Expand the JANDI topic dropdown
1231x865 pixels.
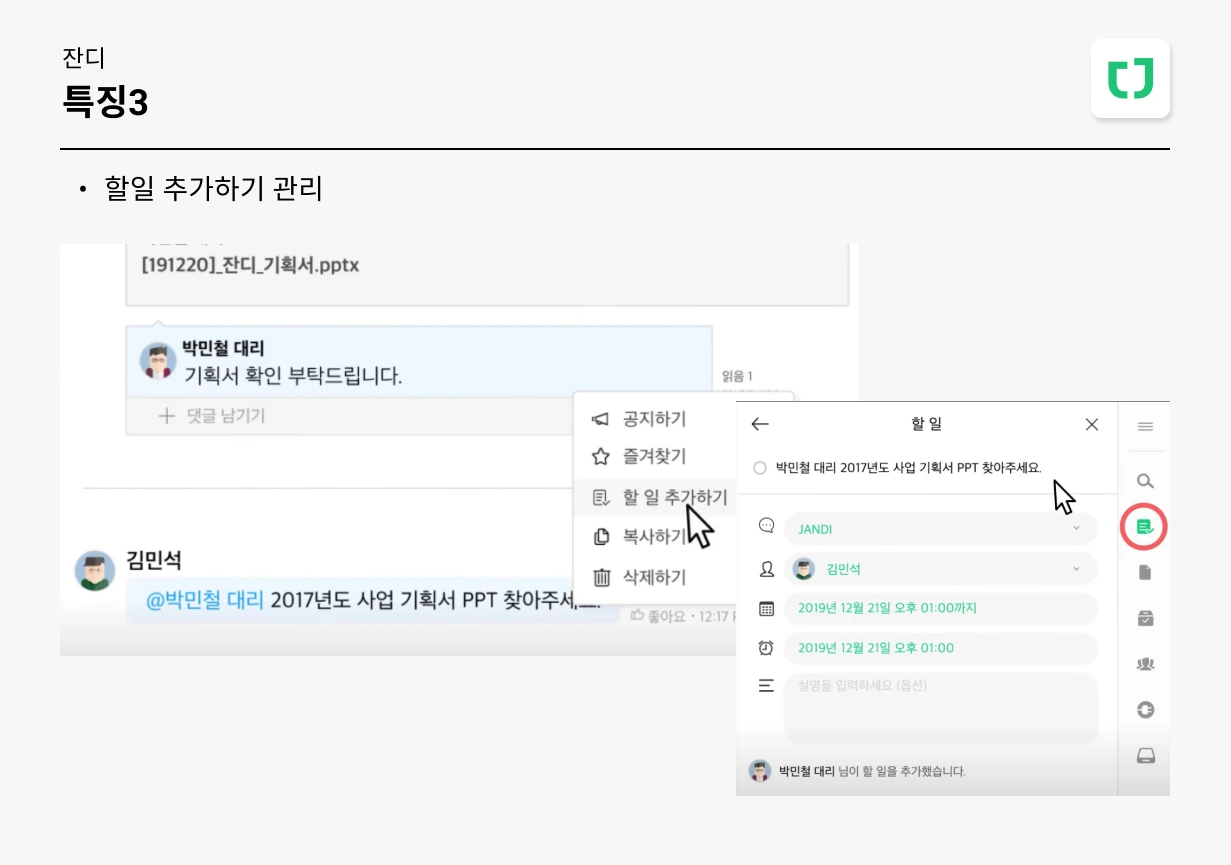940,529
